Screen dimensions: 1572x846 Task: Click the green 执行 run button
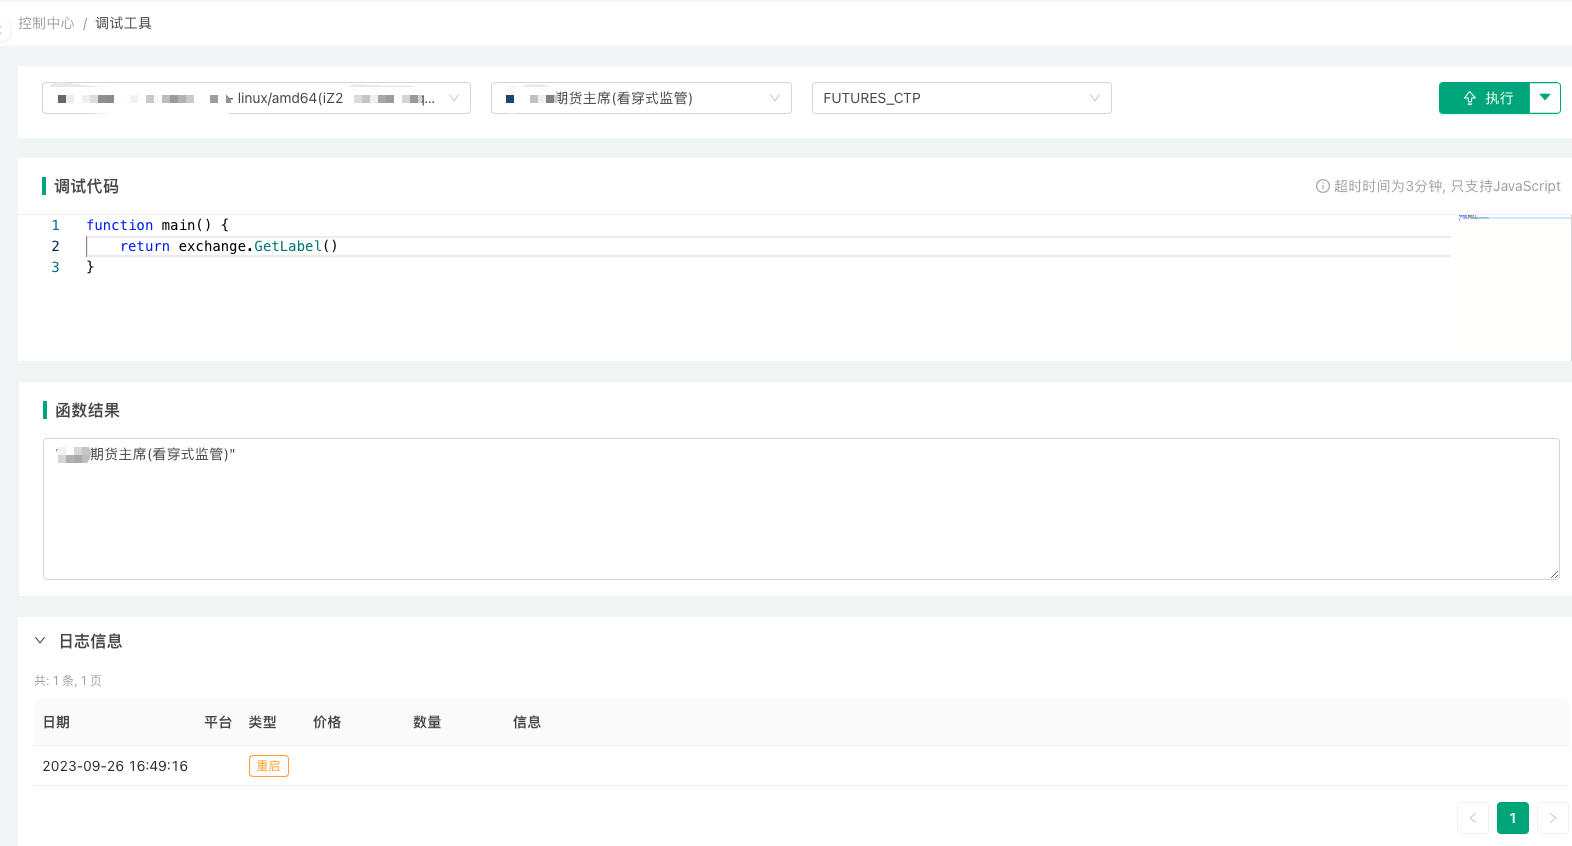coord(1485,98)
